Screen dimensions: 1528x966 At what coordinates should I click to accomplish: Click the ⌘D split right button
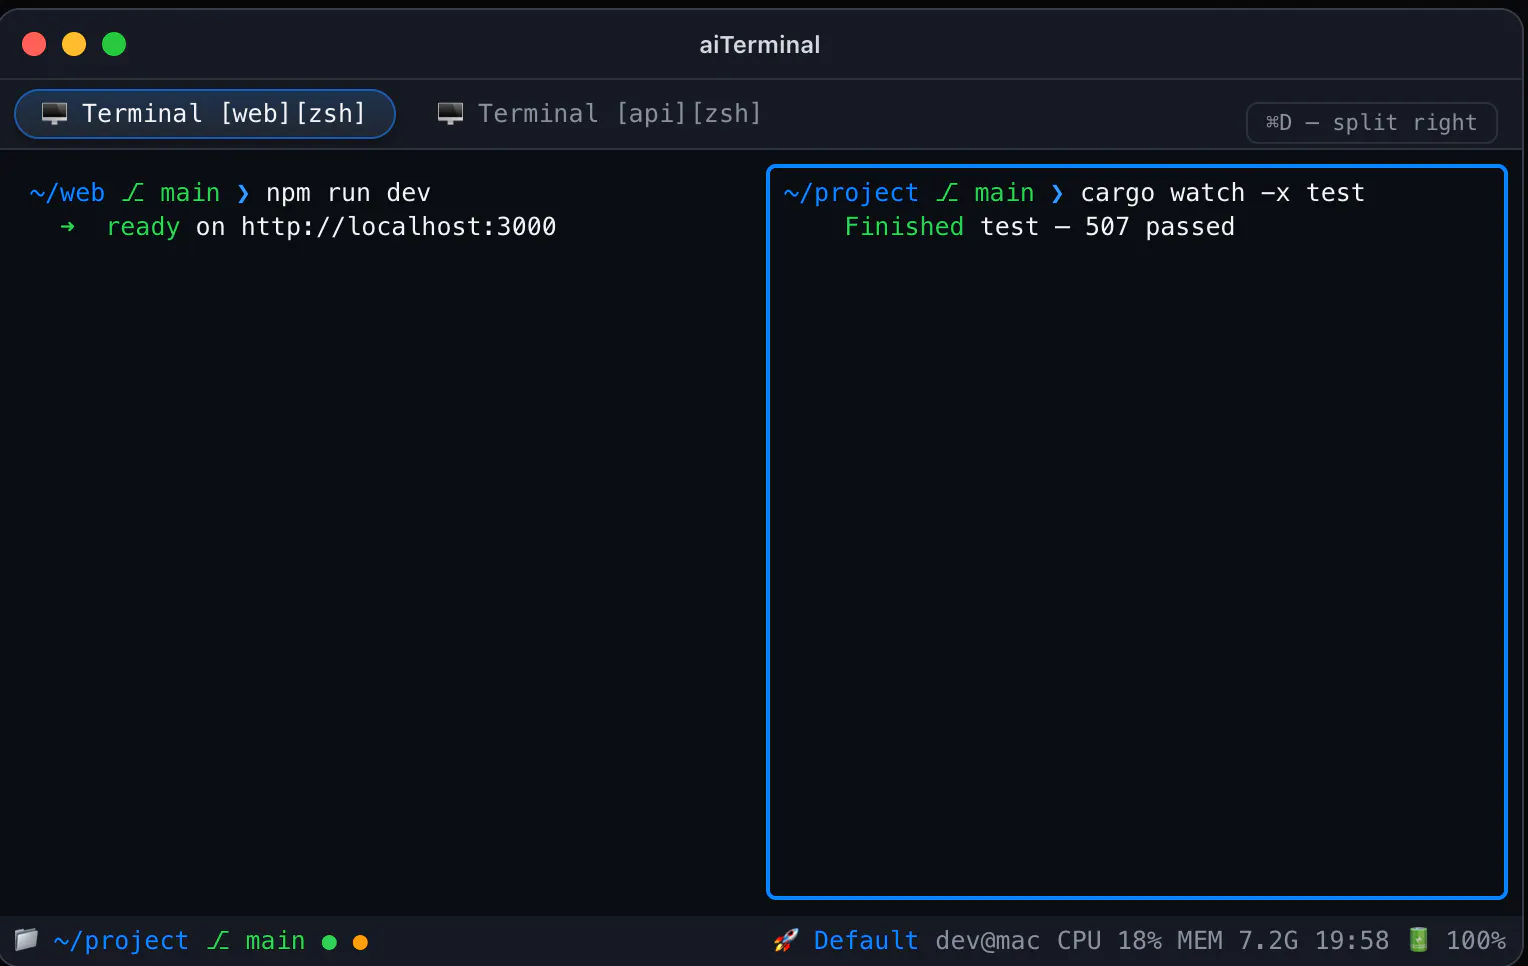point(1371,123)
